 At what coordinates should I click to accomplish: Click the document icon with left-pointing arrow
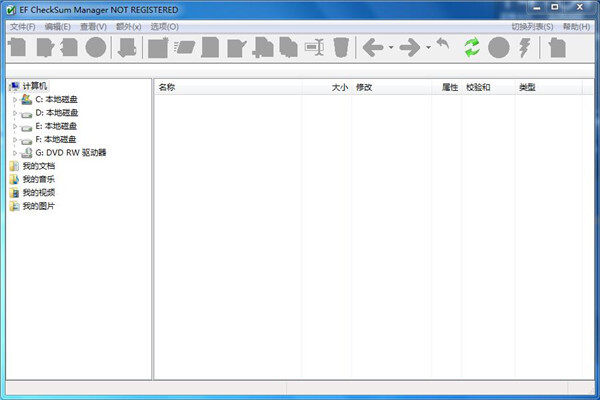pyautogui.click(x=69, y=47)
